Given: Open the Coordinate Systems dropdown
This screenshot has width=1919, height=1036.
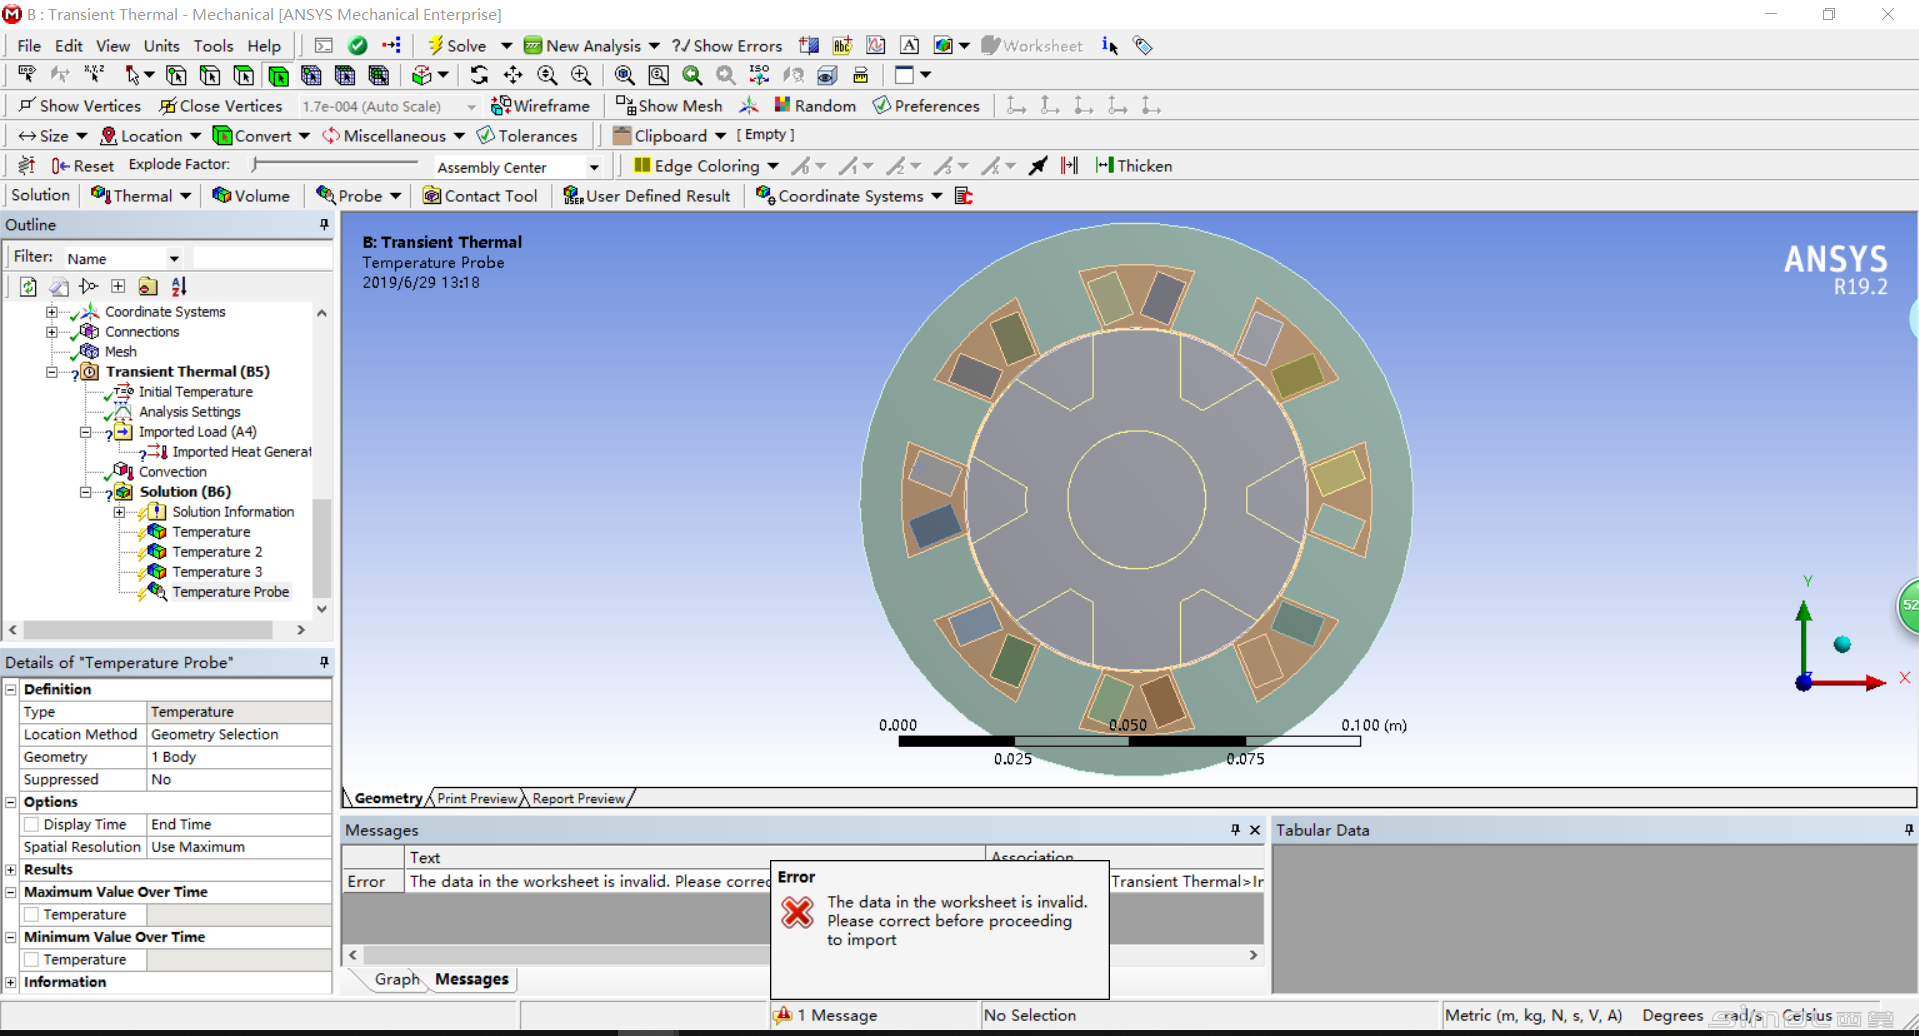Looking at the screenshot, I should [936, 196].
